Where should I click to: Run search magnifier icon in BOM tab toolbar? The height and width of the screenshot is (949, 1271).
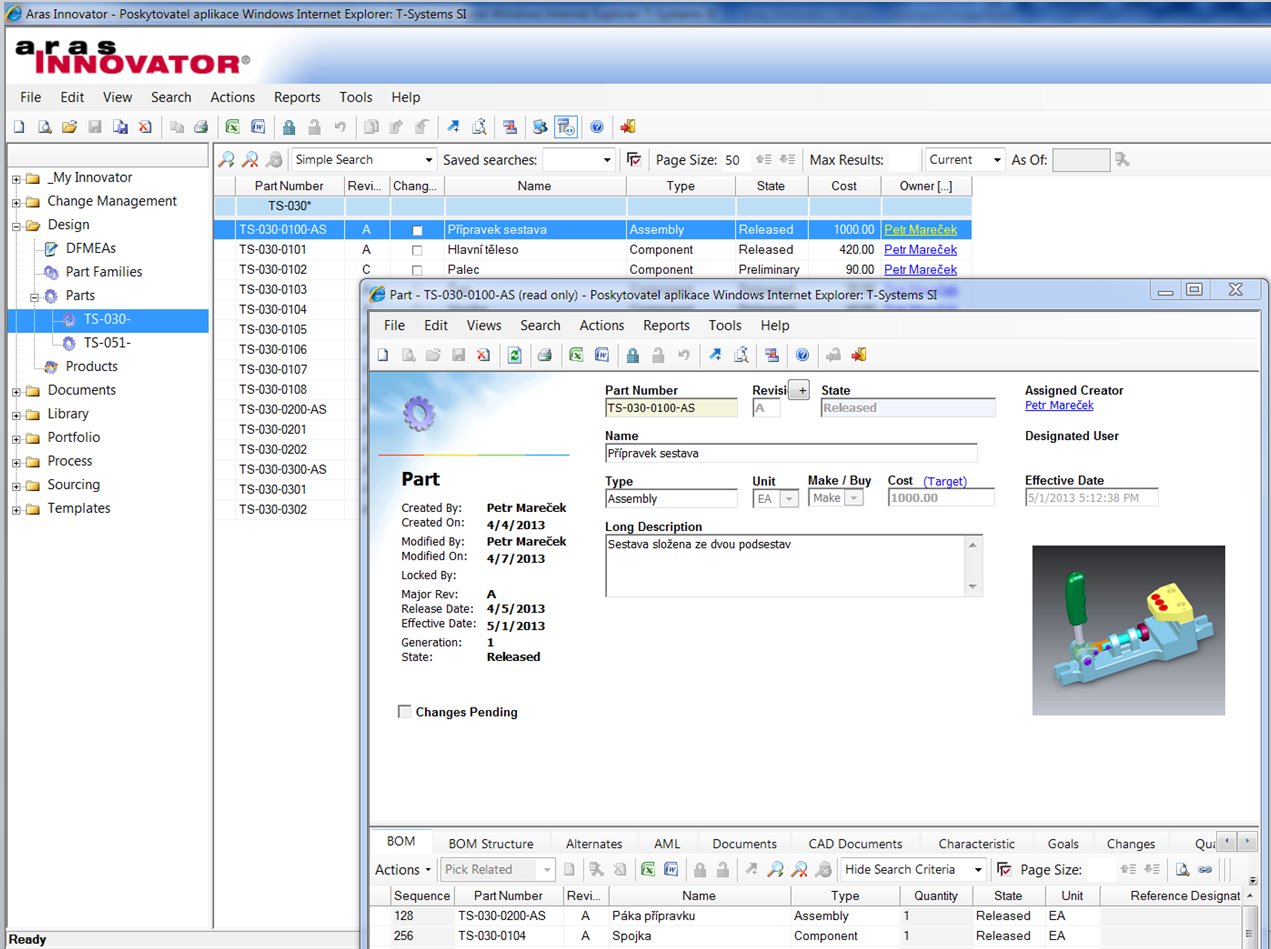775,870
